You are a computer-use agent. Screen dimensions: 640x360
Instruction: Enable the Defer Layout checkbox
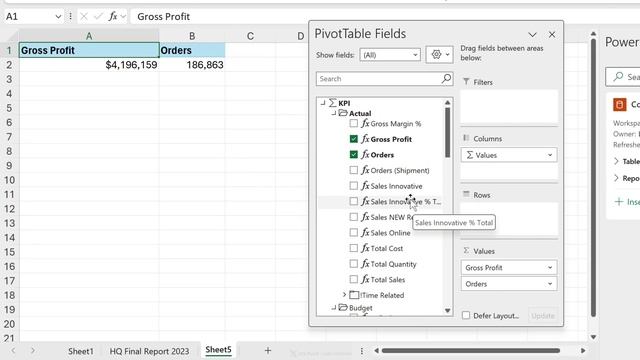(466, 315)
